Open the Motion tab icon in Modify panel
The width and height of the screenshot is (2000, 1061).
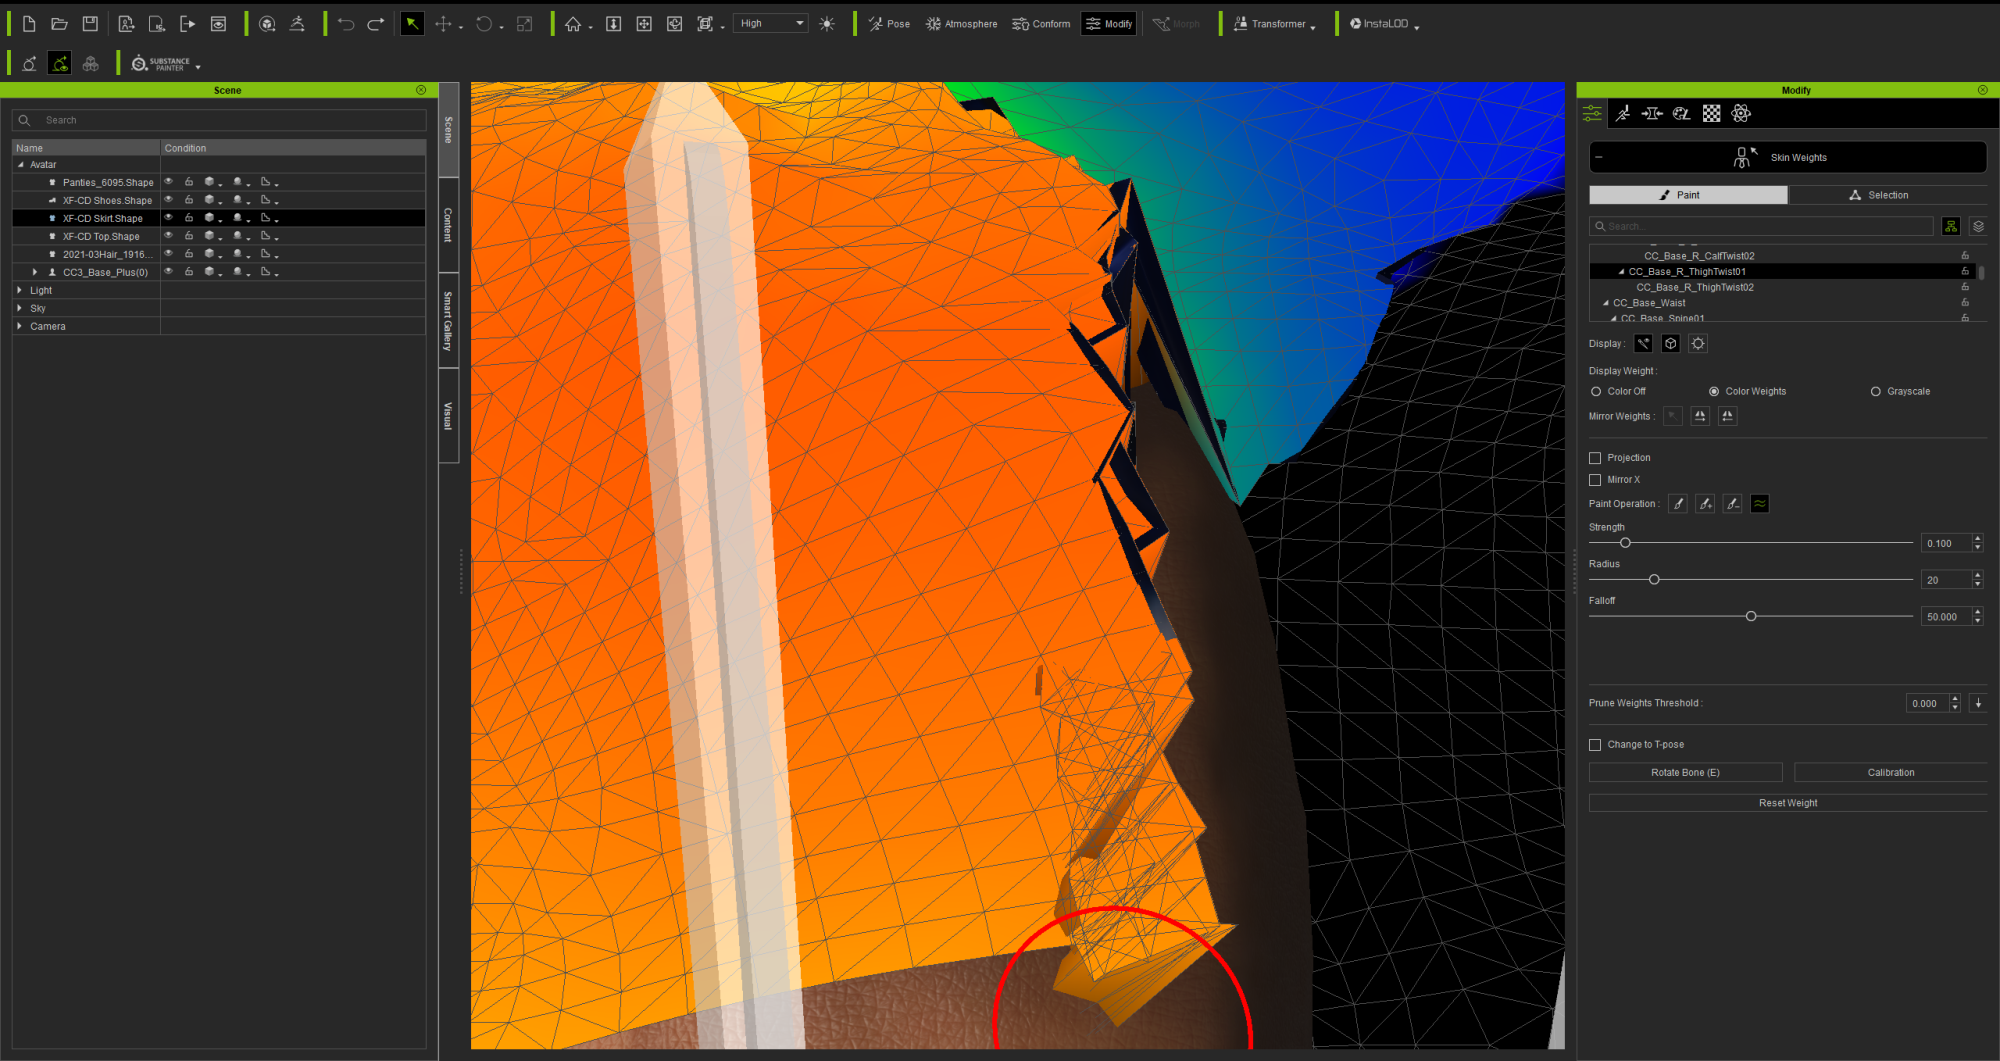pyautogui.click(x=1622, y=113)
